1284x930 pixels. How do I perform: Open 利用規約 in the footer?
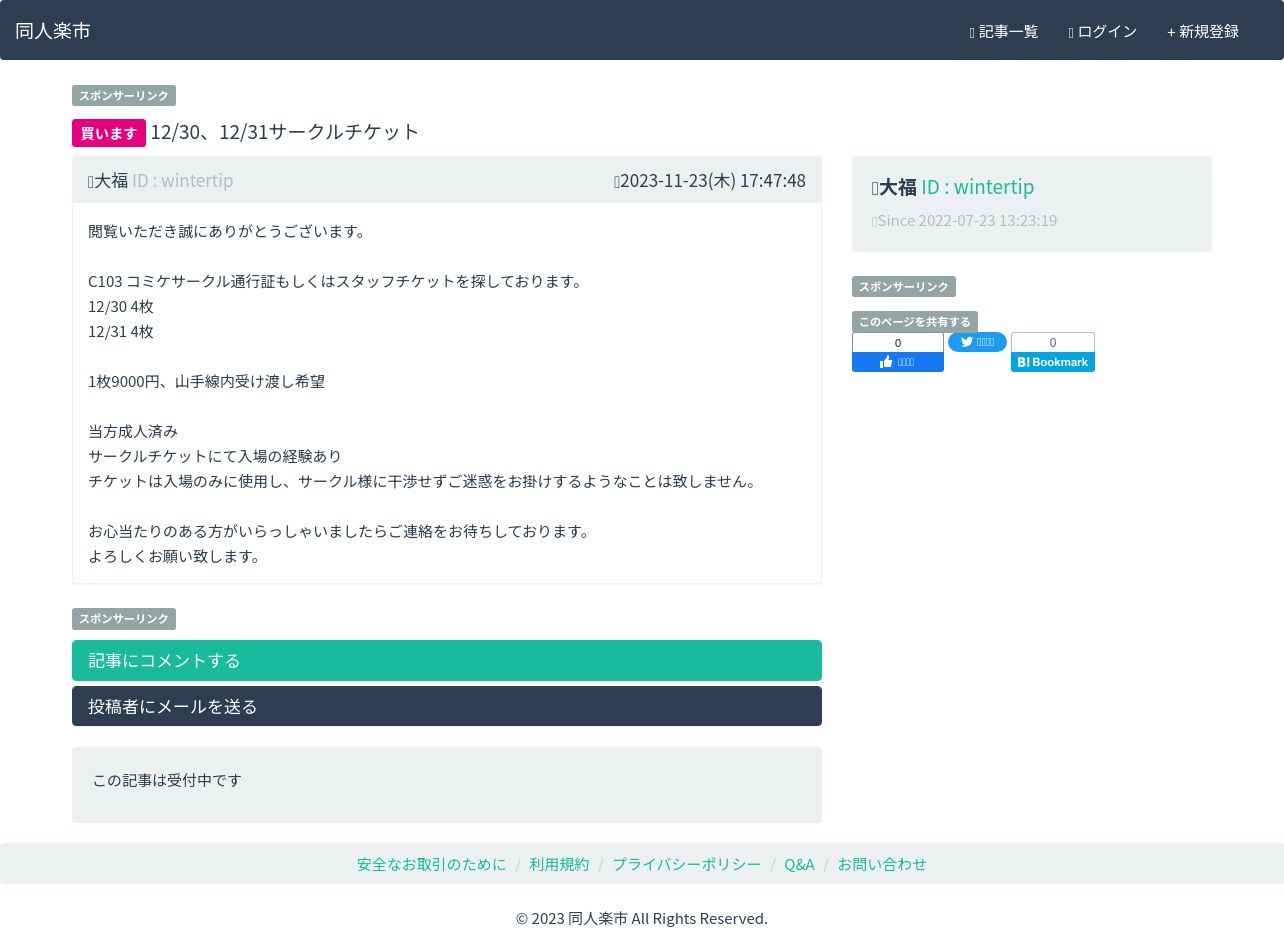click(559, 864)
